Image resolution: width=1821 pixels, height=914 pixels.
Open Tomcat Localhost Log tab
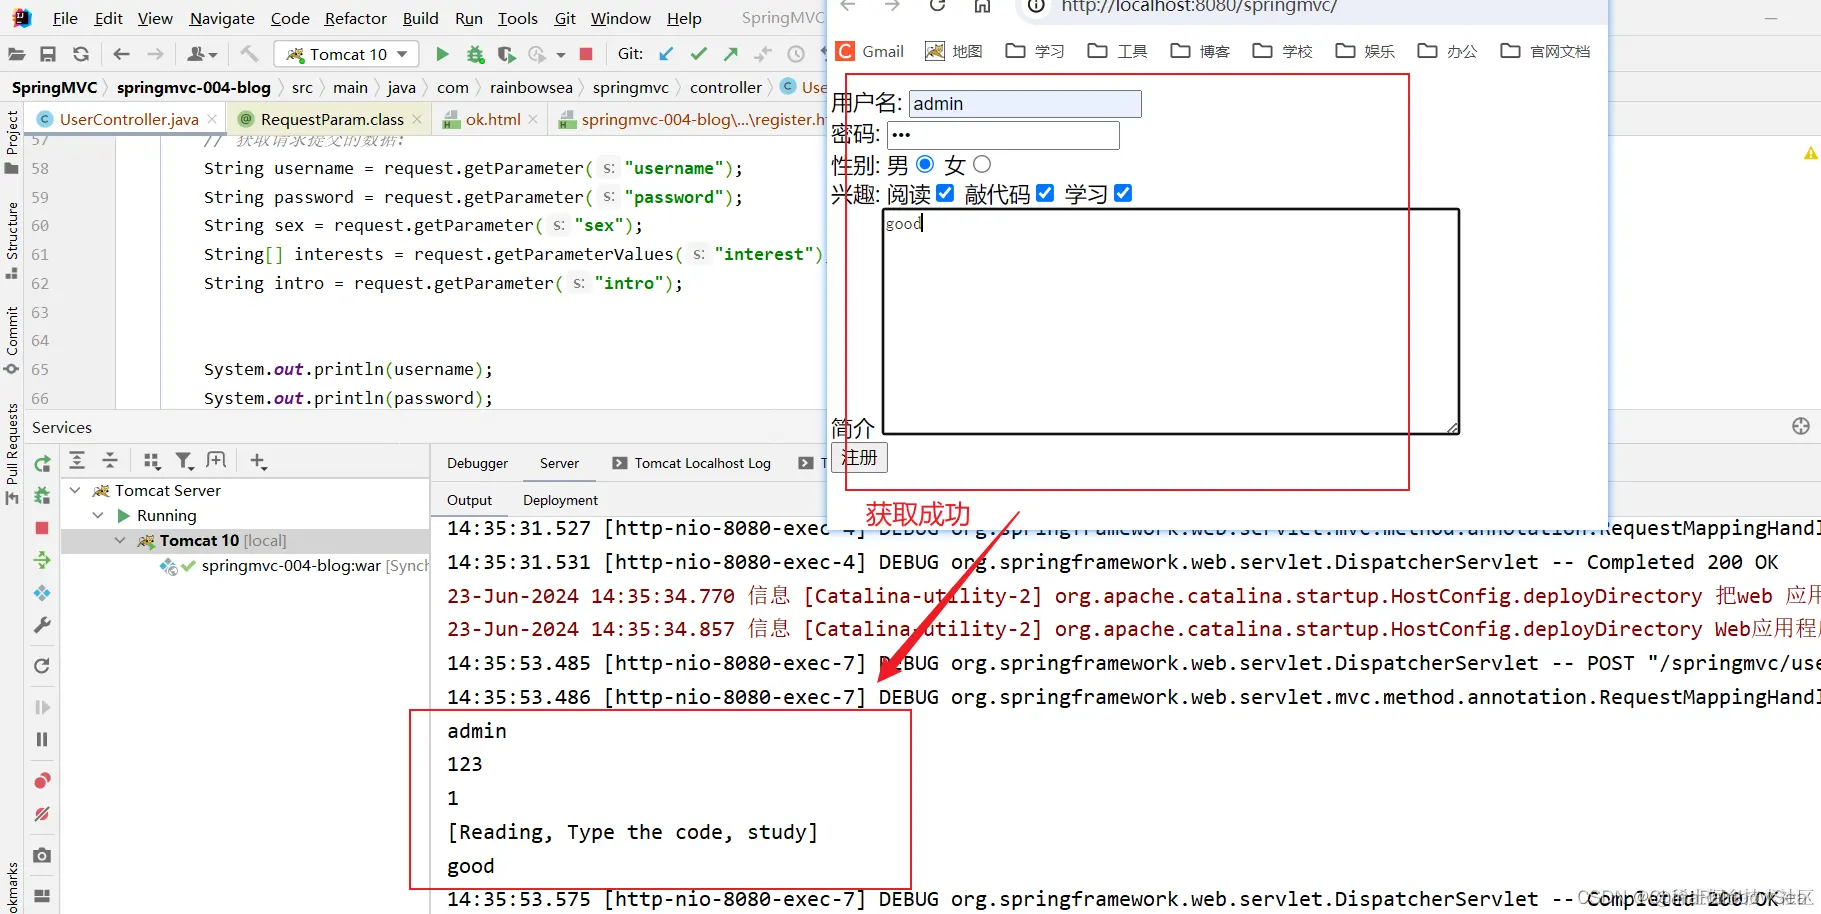(691, 463)
